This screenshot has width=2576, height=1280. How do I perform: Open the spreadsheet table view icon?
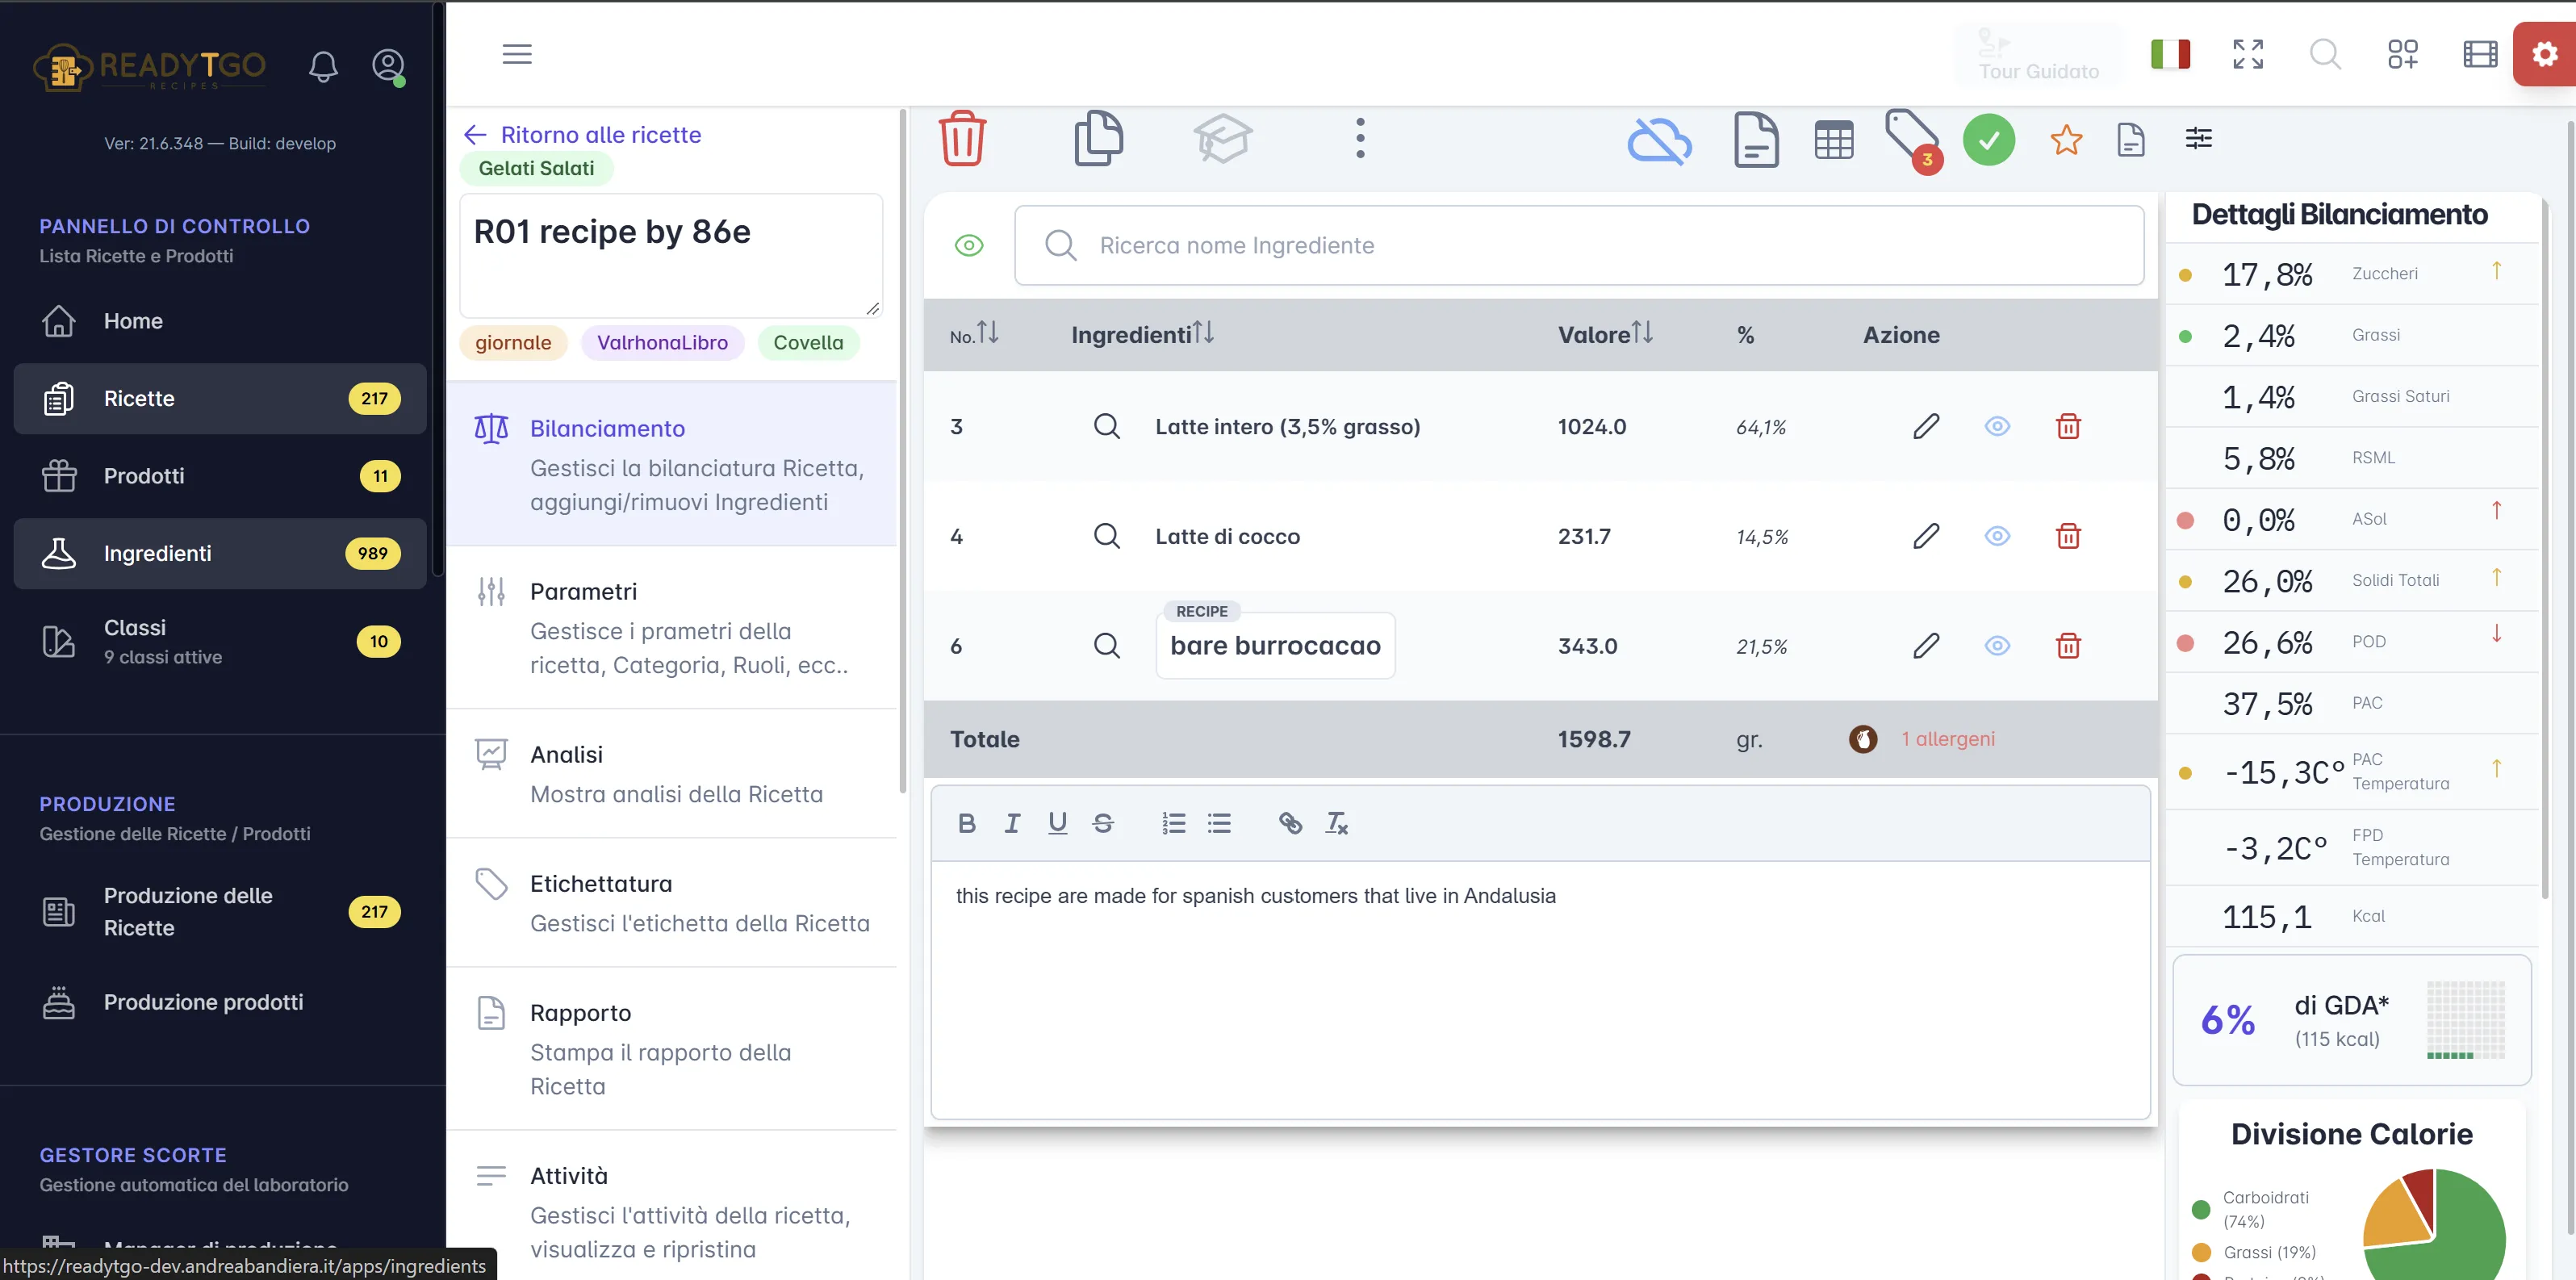click(x=1834, y=140)
